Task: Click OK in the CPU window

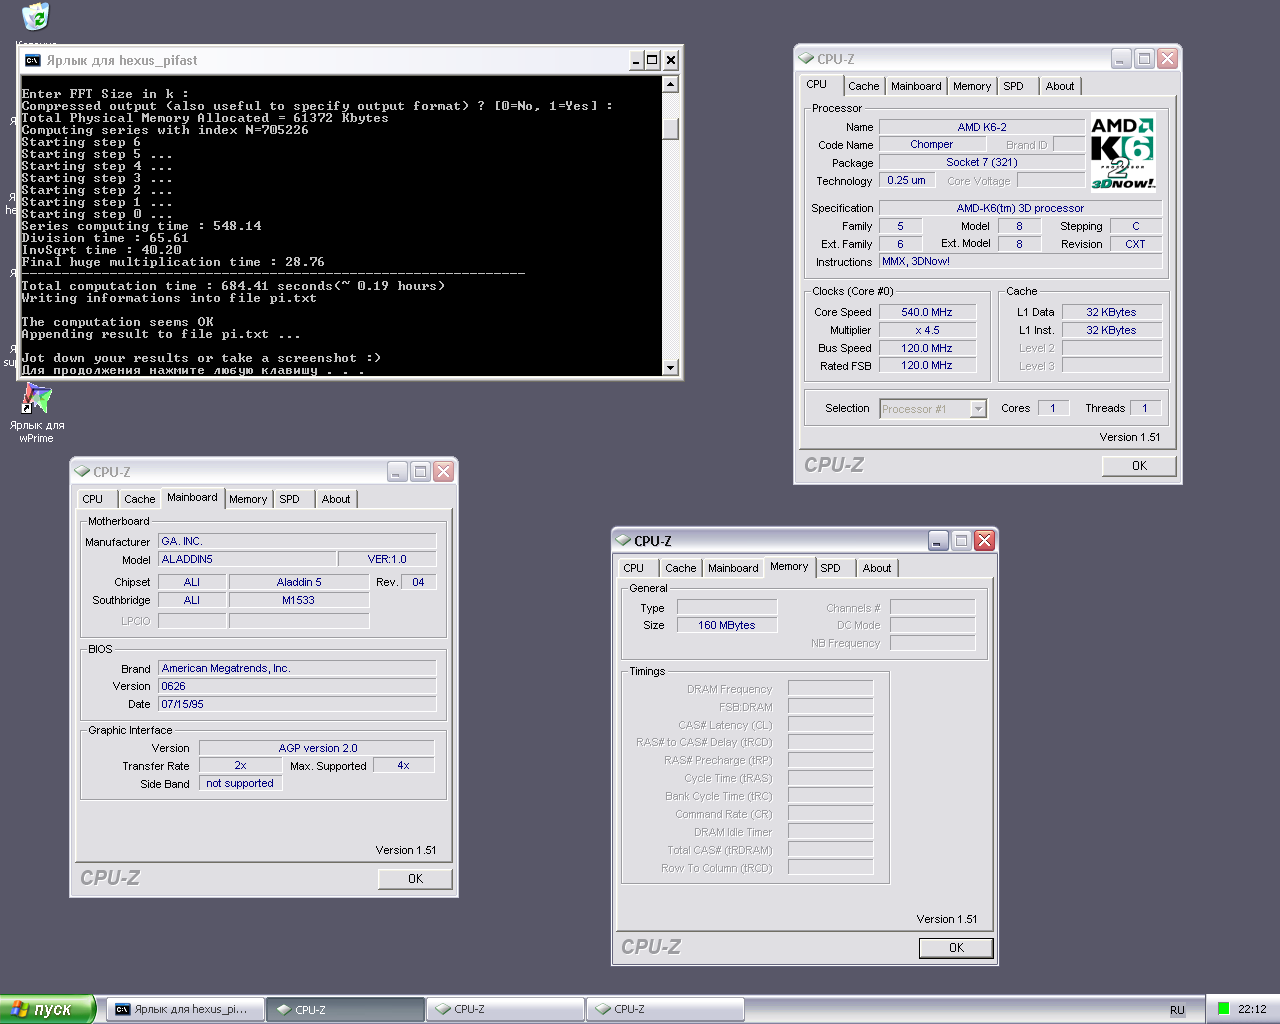Action: point(1139,465)
